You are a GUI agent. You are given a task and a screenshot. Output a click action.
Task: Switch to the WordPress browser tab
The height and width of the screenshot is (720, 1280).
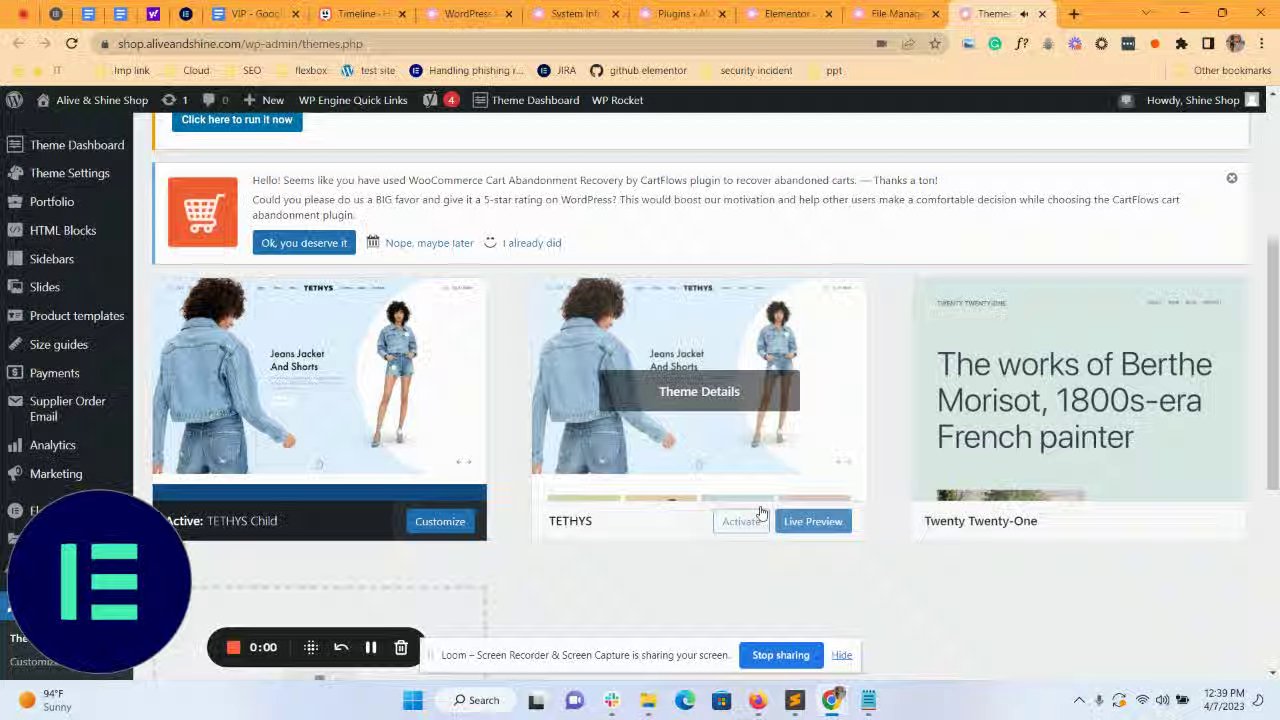click(x=469, y=14)
